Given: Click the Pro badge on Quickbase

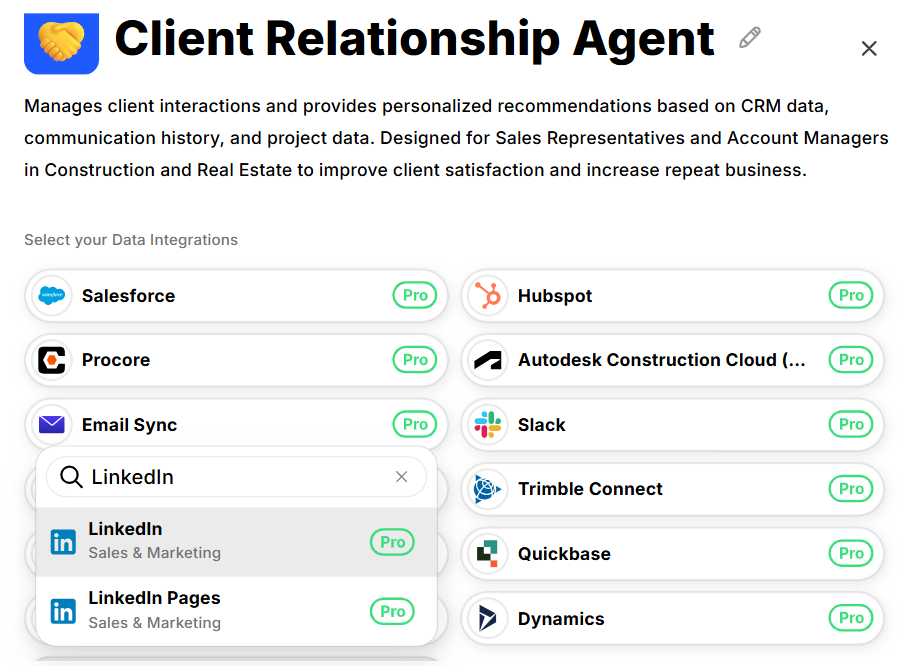Looking at the screenshot, I should click(851, 553).
